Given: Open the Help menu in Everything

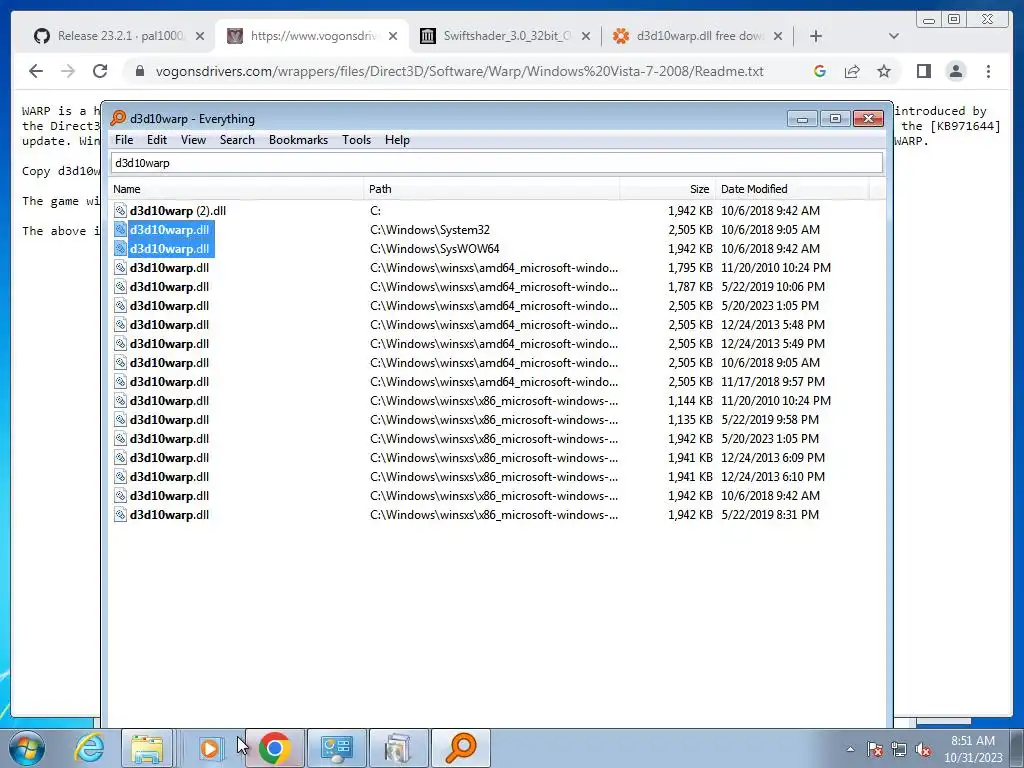Looking at the screenshot, I should (397, 140).
